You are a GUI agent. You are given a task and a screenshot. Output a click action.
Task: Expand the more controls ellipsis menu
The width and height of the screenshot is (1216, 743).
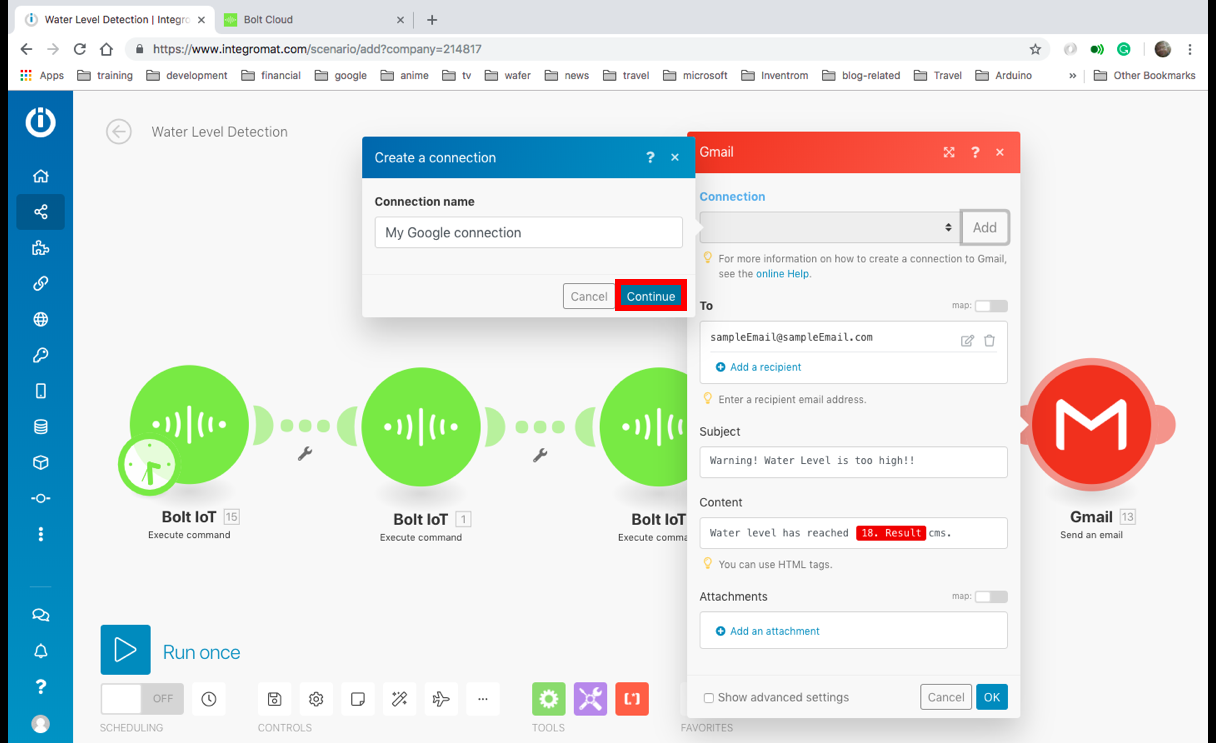click(482, 699)
